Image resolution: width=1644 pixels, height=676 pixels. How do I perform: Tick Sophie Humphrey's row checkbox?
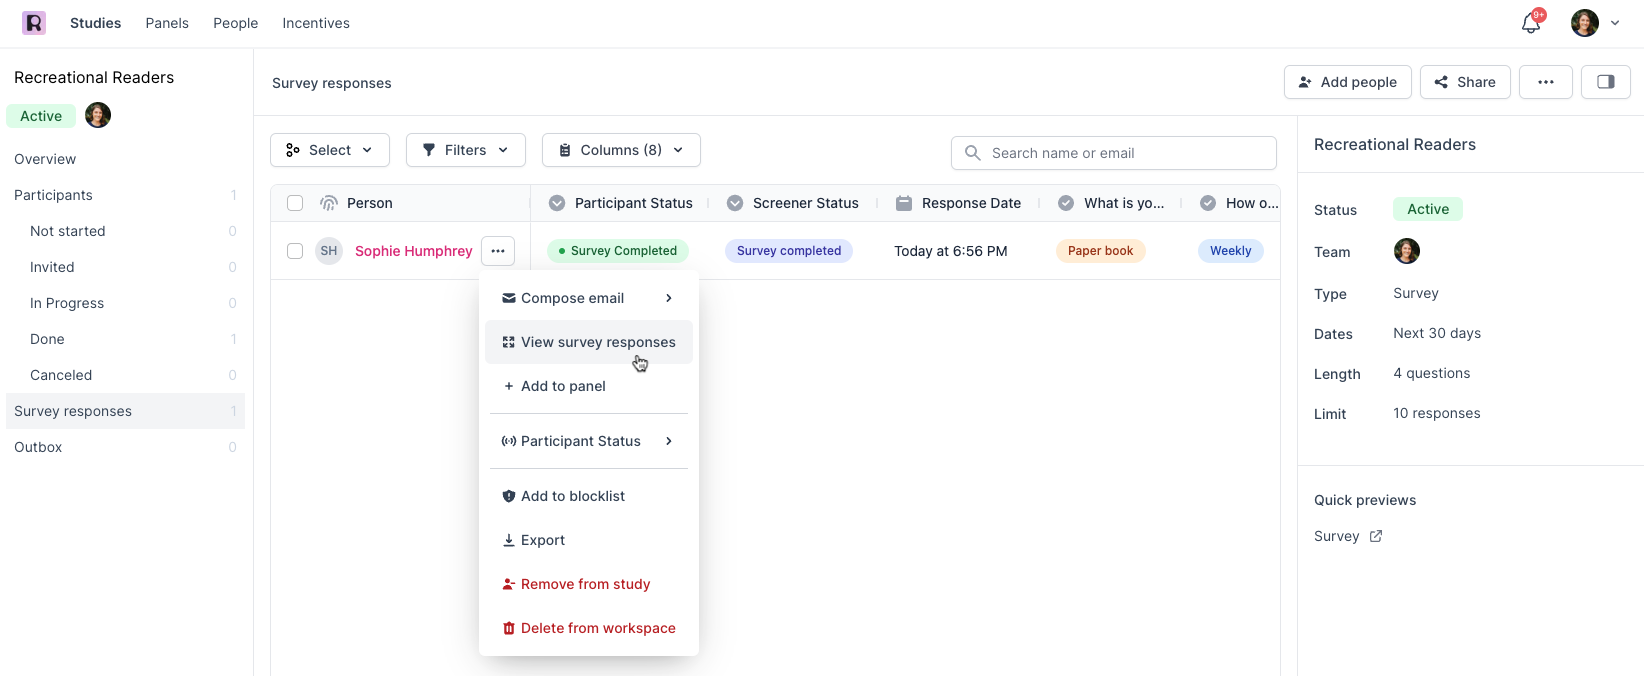coord(295,251)
